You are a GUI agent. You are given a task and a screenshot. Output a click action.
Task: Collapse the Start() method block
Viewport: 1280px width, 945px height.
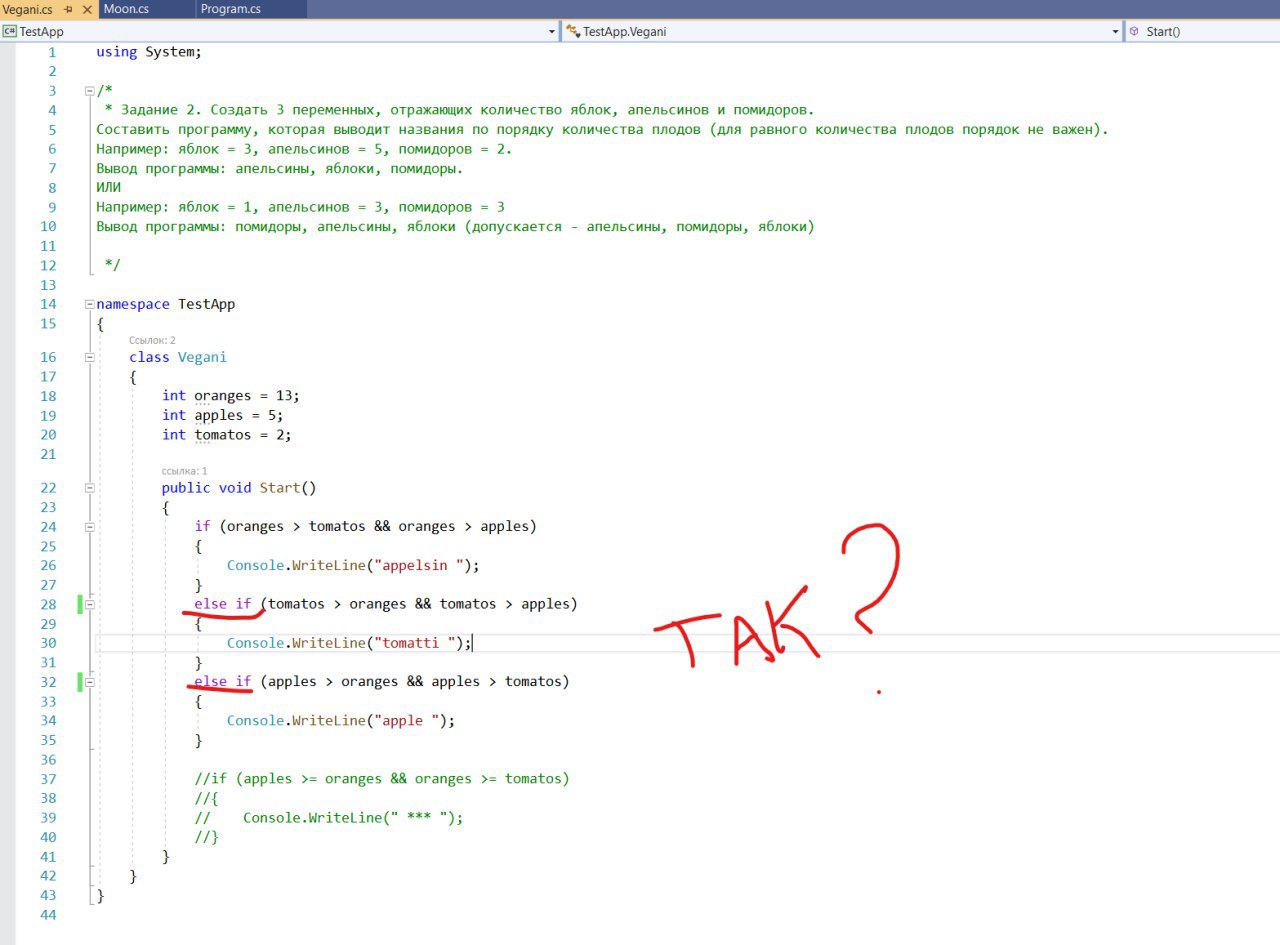pos(89,489)
